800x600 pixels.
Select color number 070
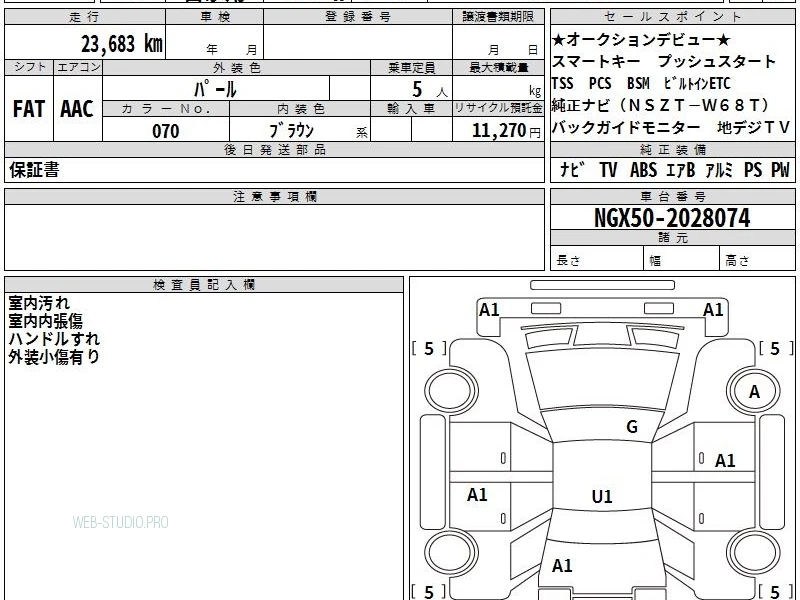click(166, 131)
